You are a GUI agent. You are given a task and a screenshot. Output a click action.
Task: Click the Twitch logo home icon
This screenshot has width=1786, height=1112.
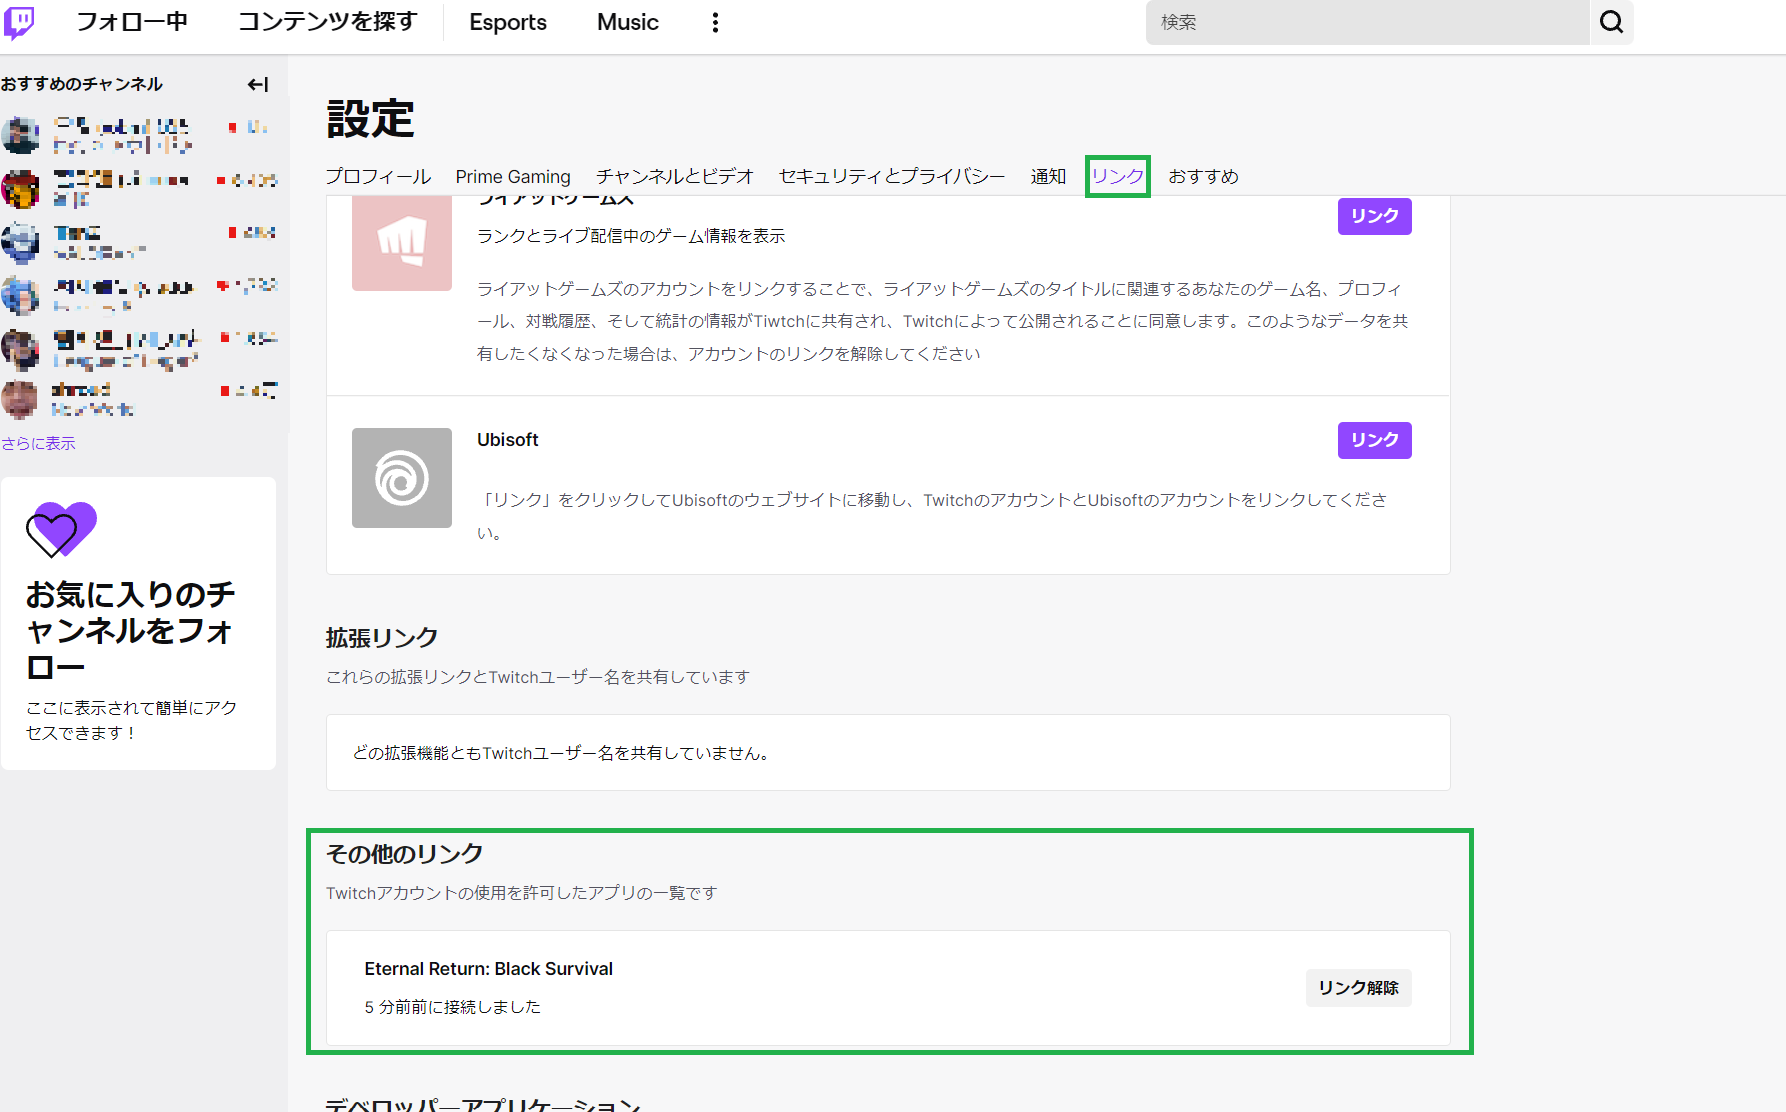19,22
